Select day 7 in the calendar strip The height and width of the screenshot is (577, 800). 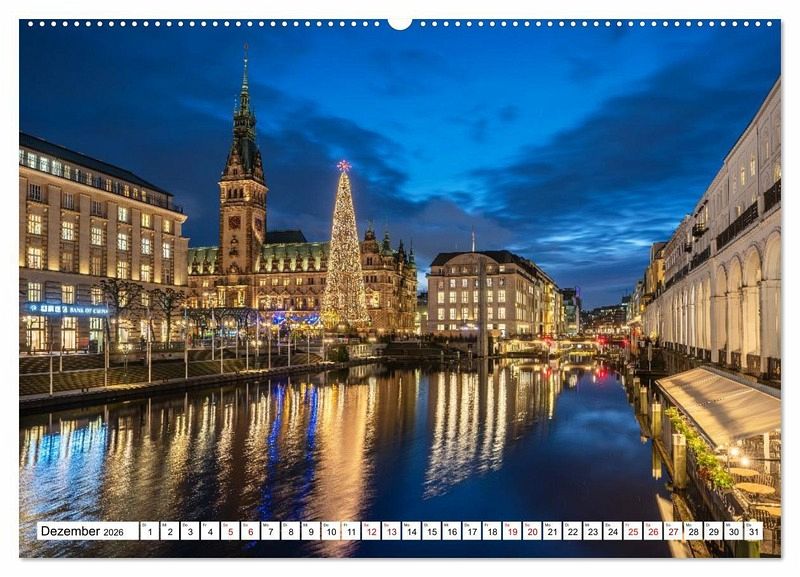270,531
